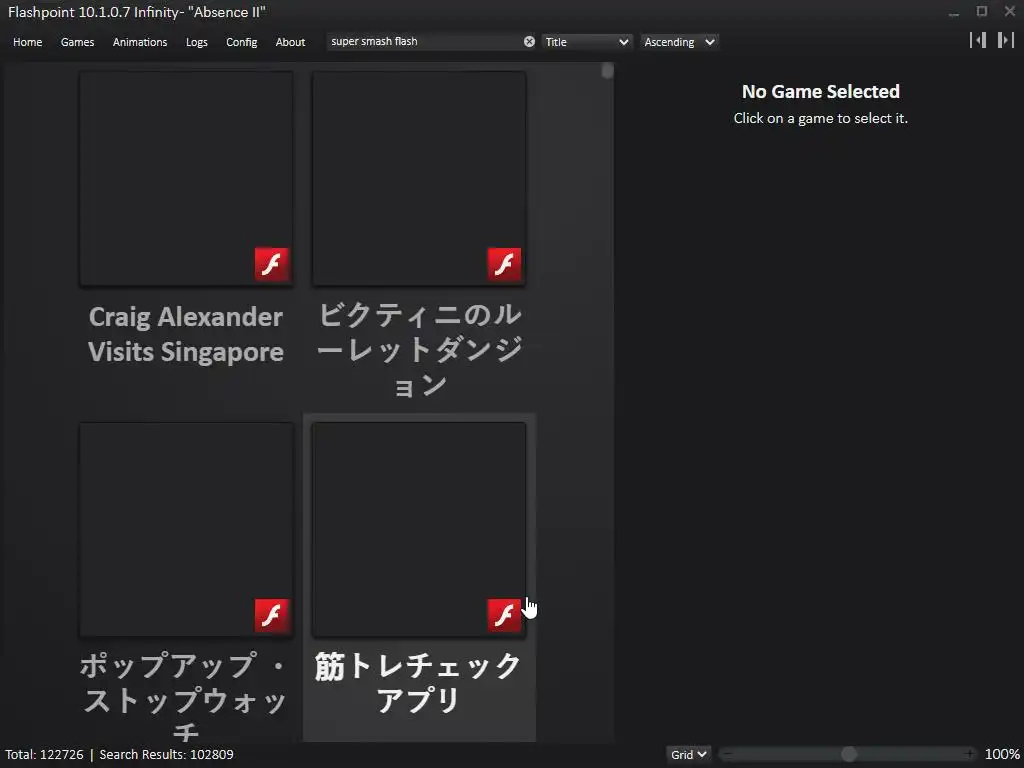Screen dimensions: 1024x768
Task: Open the Ascending order dropdown
Action: click(679, 42)
